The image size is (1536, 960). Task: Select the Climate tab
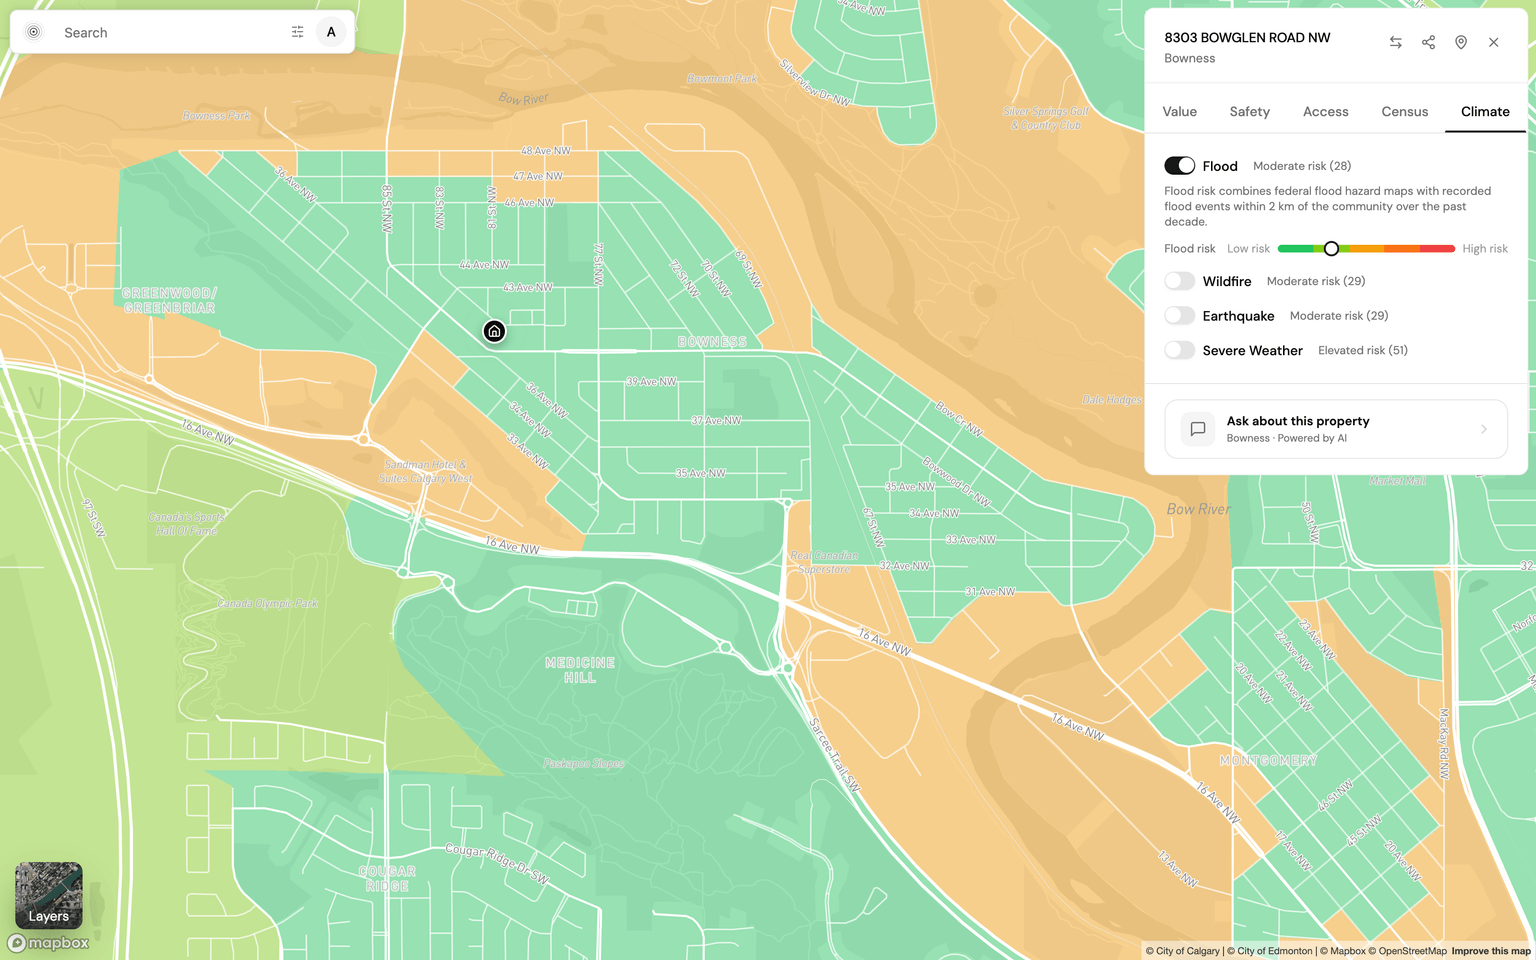pyautogui.click(x=1485, y=111)
